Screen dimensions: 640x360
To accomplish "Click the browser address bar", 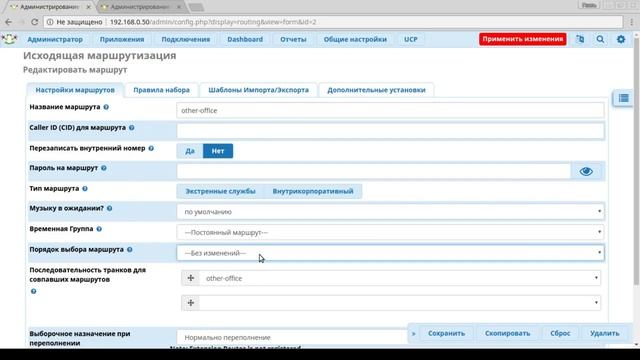I will coord(333,22).
